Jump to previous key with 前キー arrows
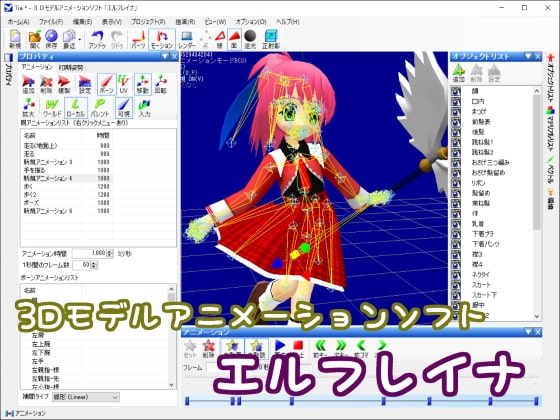This screenshot has height=420, width=560. (x=321, y=349)
